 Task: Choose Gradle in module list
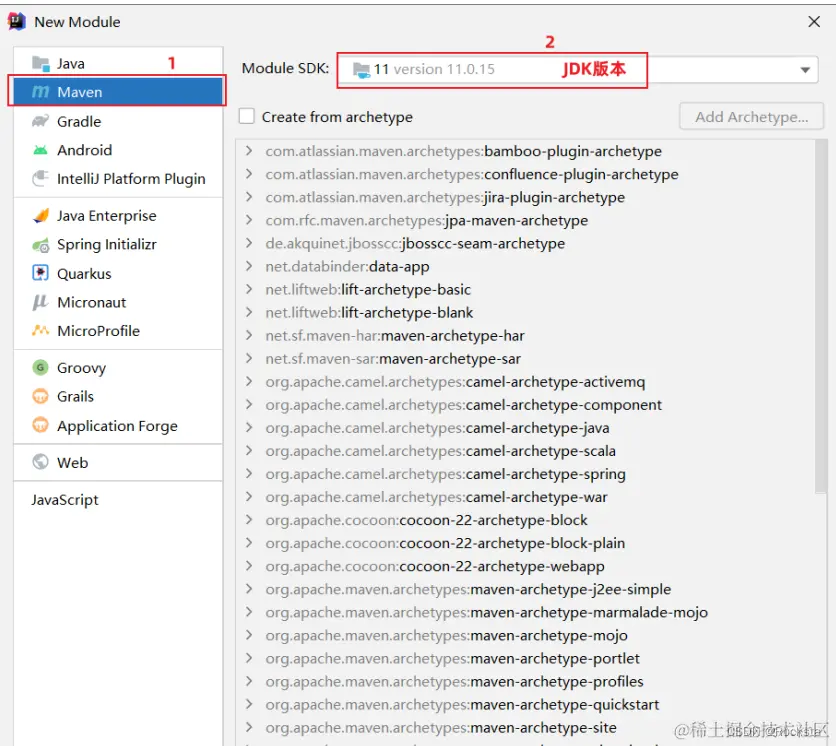(x=118, y=122)
